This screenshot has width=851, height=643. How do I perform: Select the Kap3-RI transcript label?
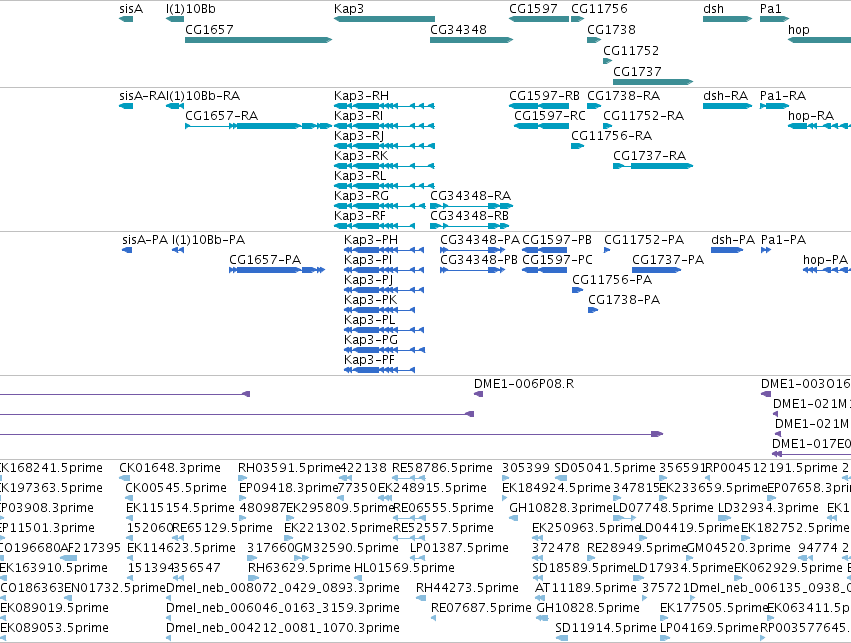pyautogui.click(x=358, y=116)
